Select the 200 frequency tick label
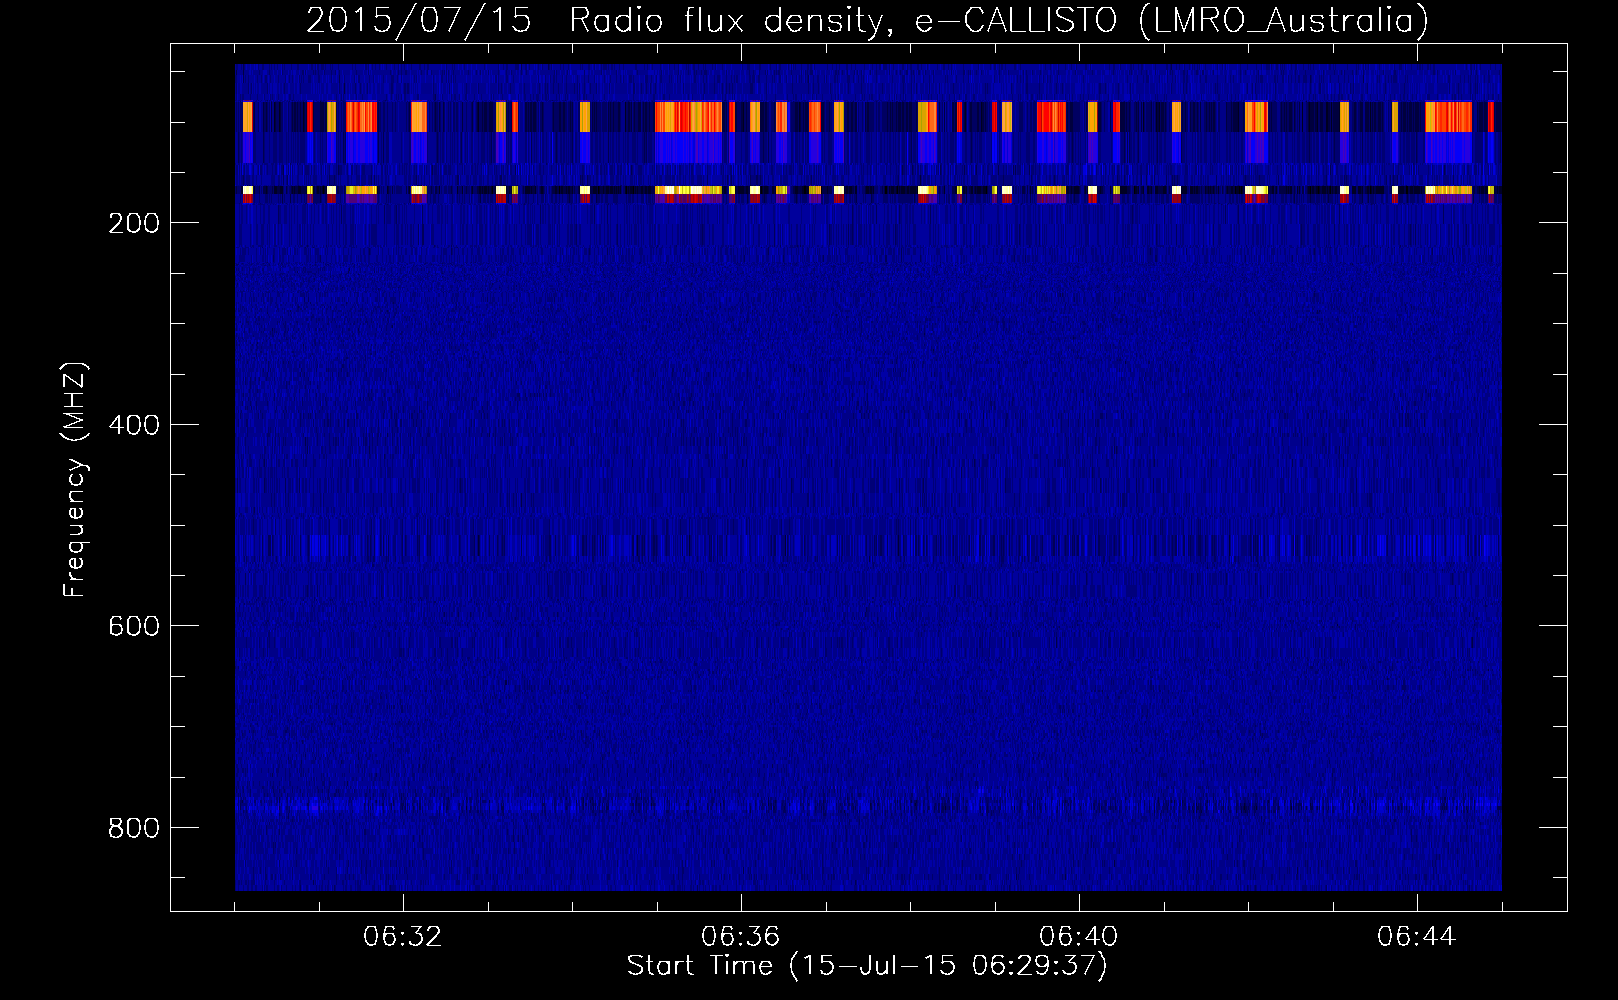The width and height of the screenshot is (1618, 1000). (134, 223)
